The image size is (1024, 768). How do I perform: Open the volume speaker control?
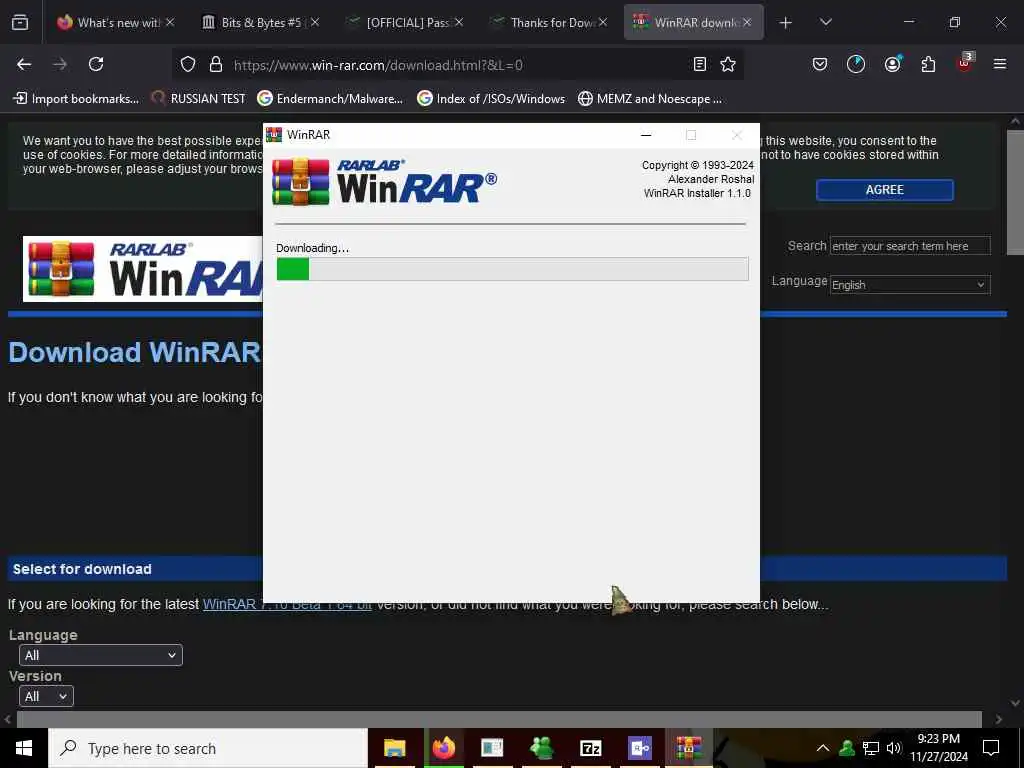[x=893, y=748]
